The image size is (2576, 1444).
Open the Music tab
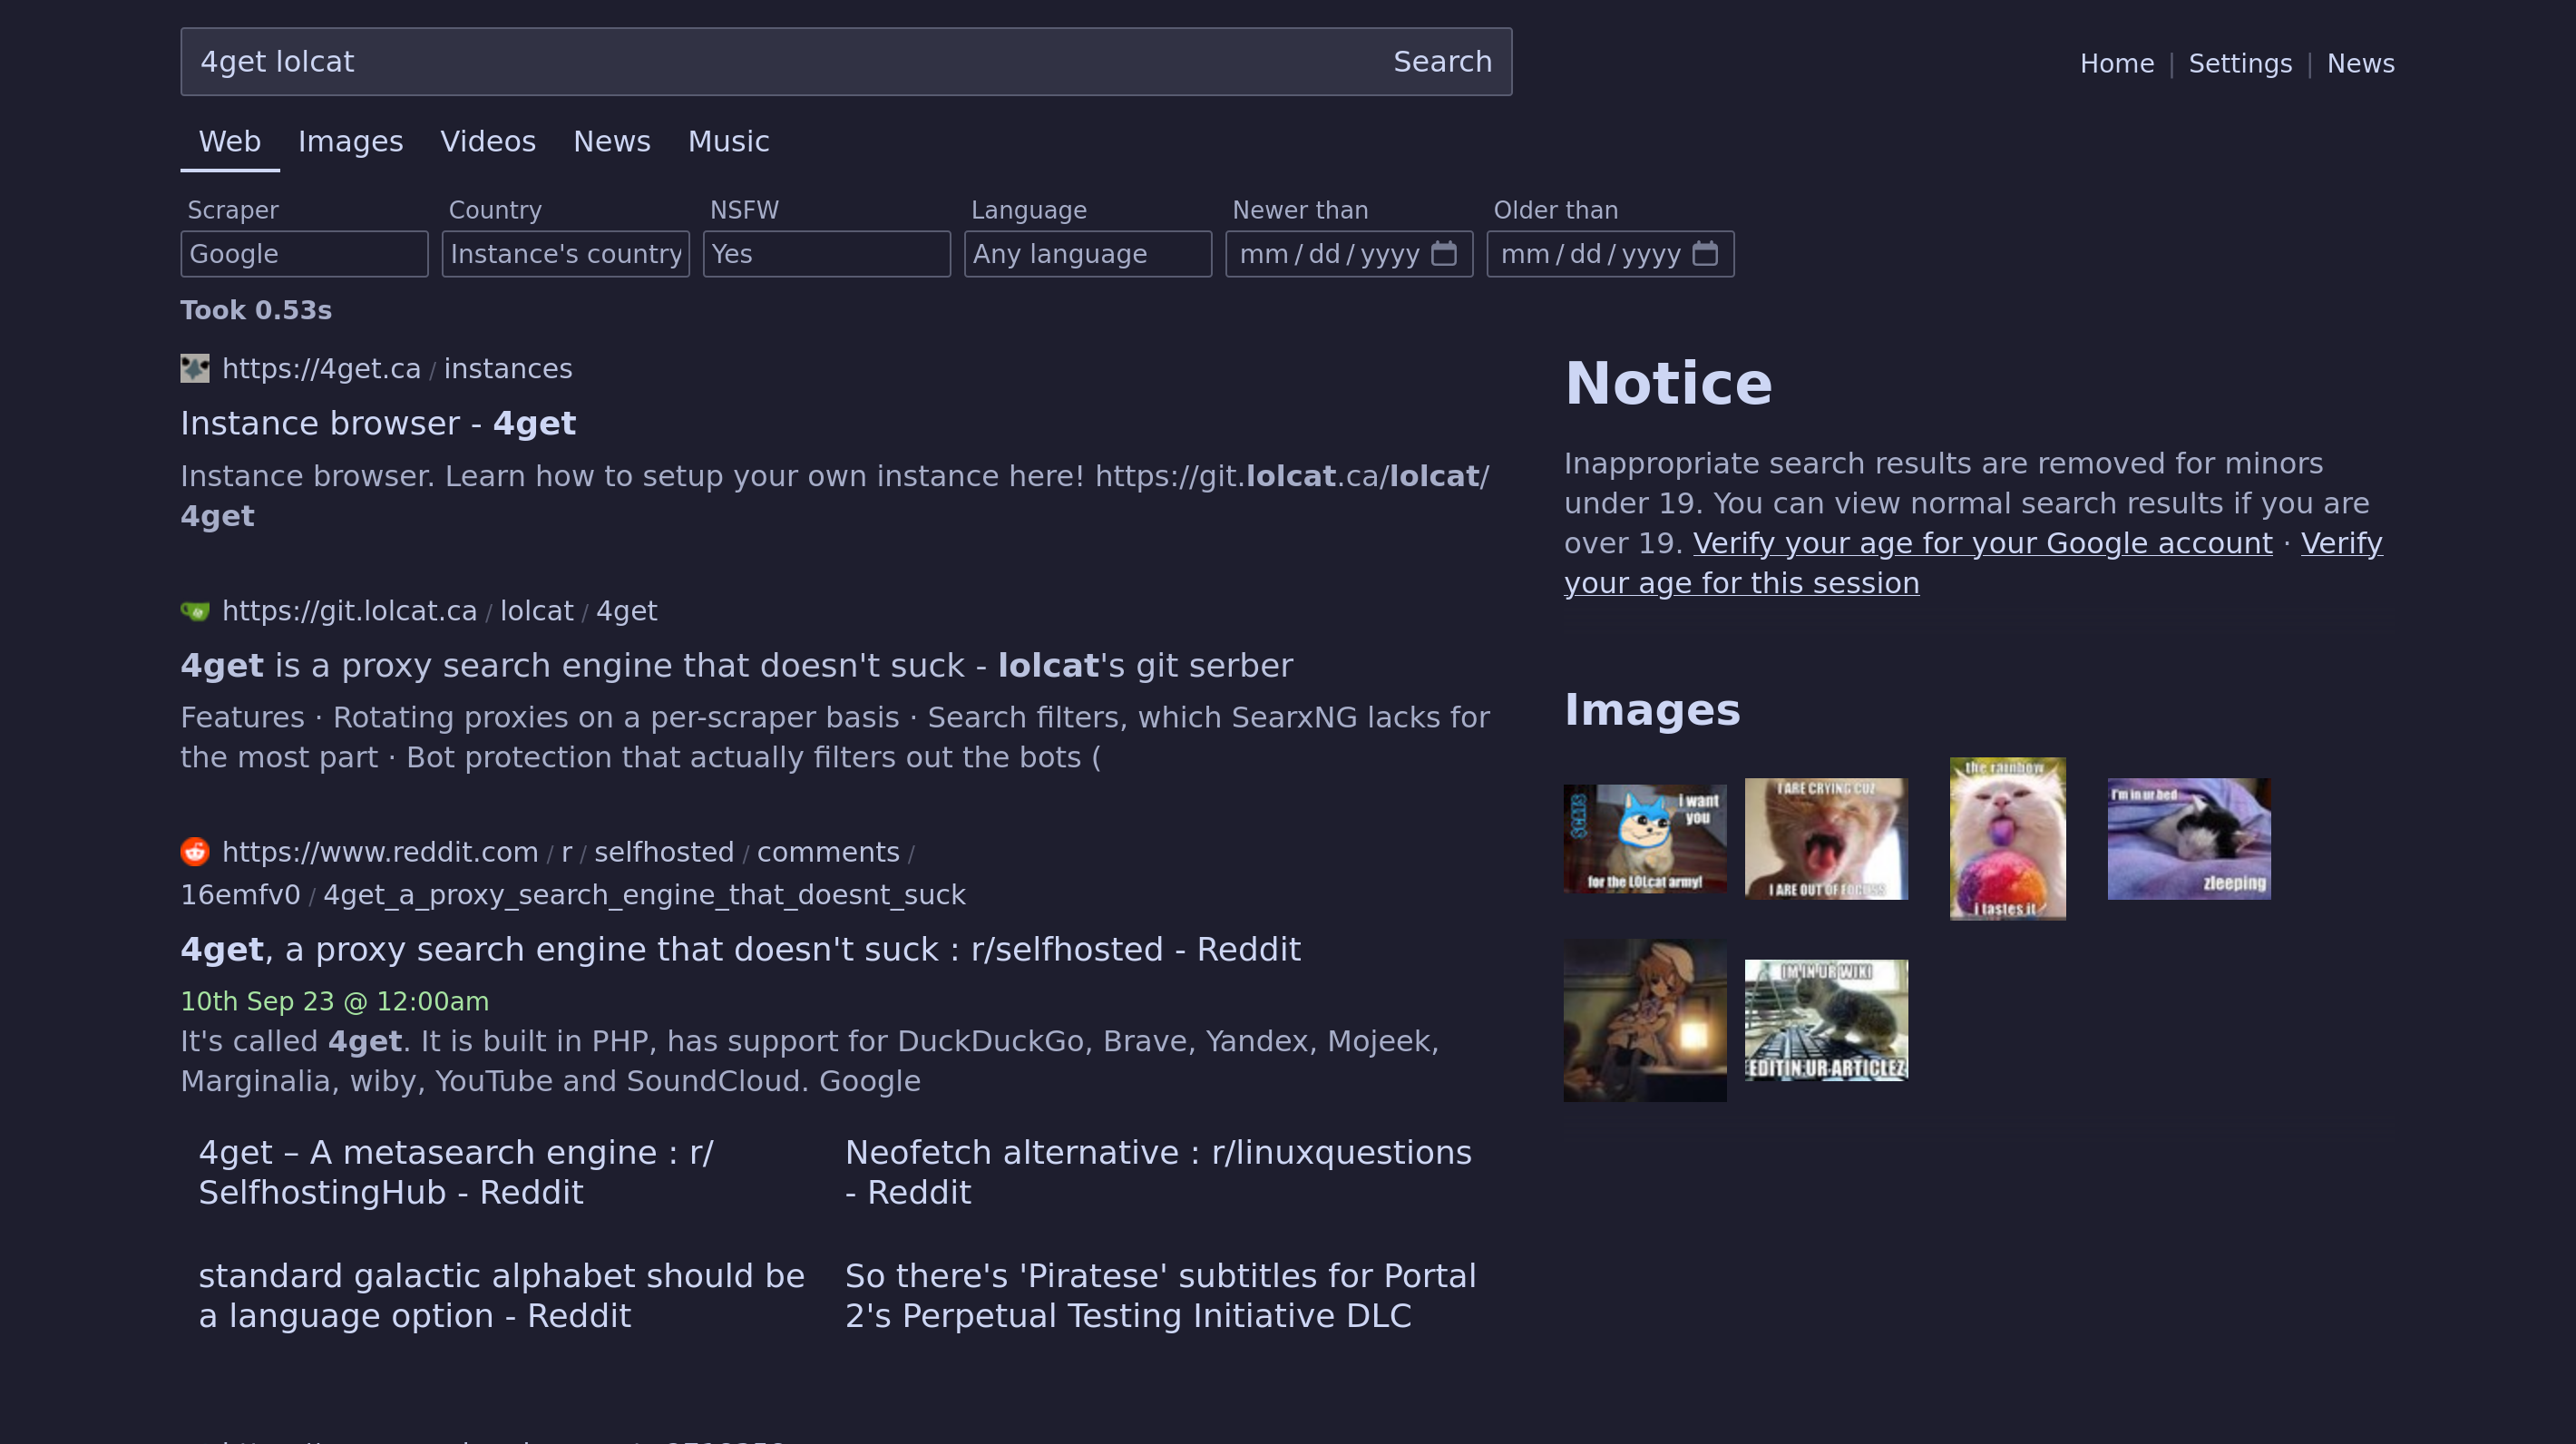point(728,142)
